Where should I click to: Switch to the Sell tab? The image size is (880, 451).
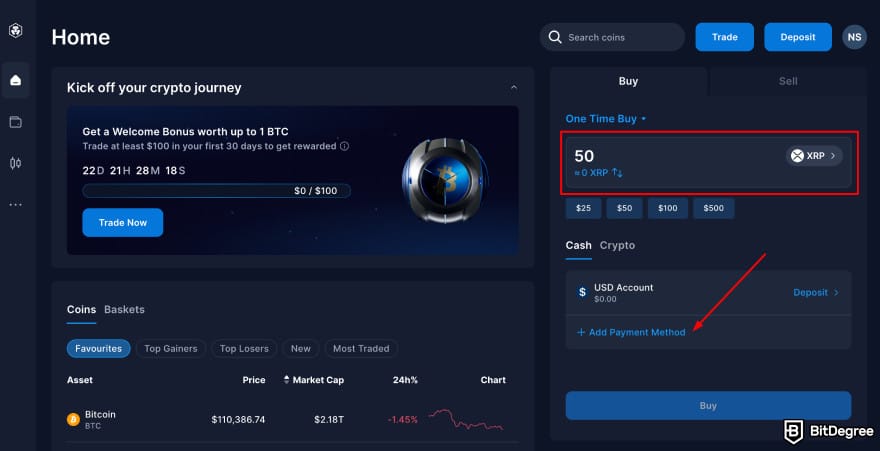787,81
